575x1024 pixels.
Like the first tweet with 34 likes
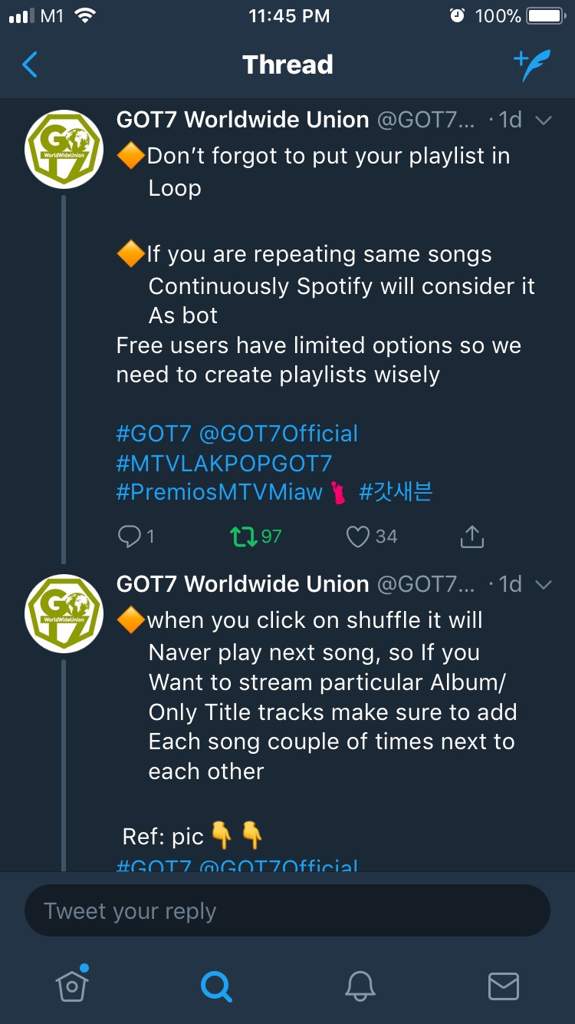click(x=371, y=537)
